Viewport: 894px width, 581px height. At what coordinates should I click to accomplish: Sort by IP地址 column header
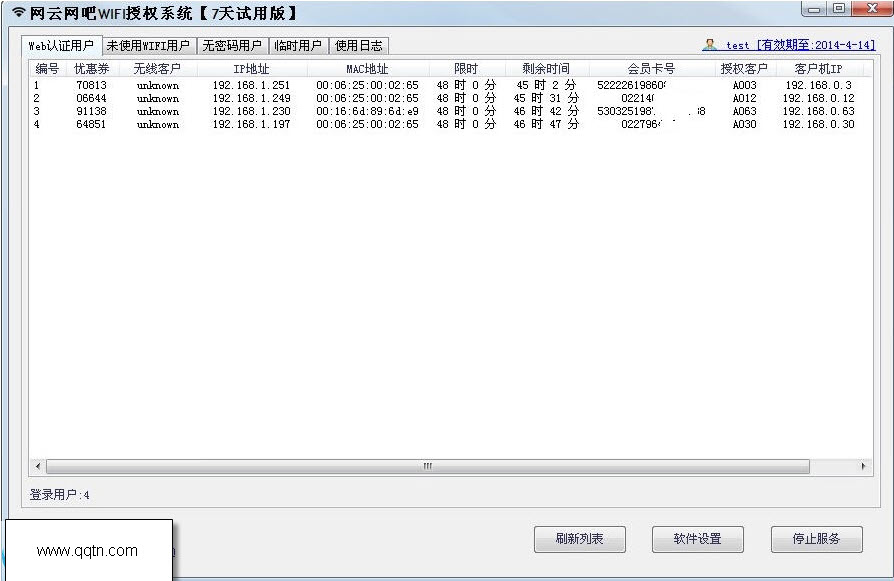[x=251, y=69]
